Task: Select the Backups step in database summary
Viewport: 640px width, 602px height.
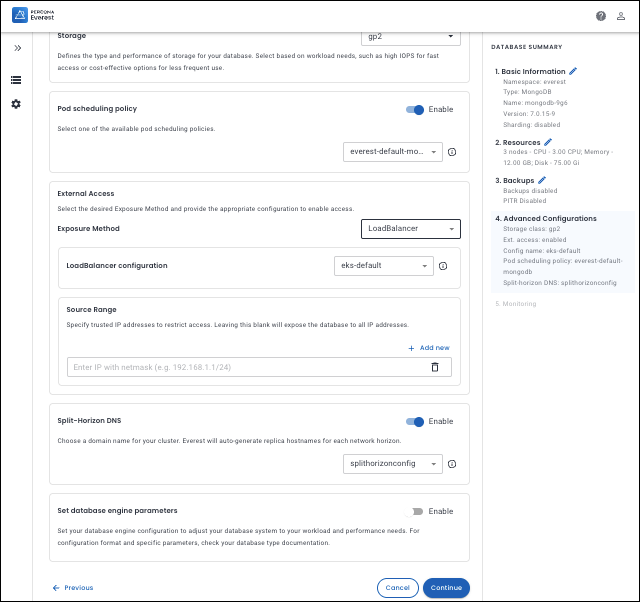Action: 518,180
